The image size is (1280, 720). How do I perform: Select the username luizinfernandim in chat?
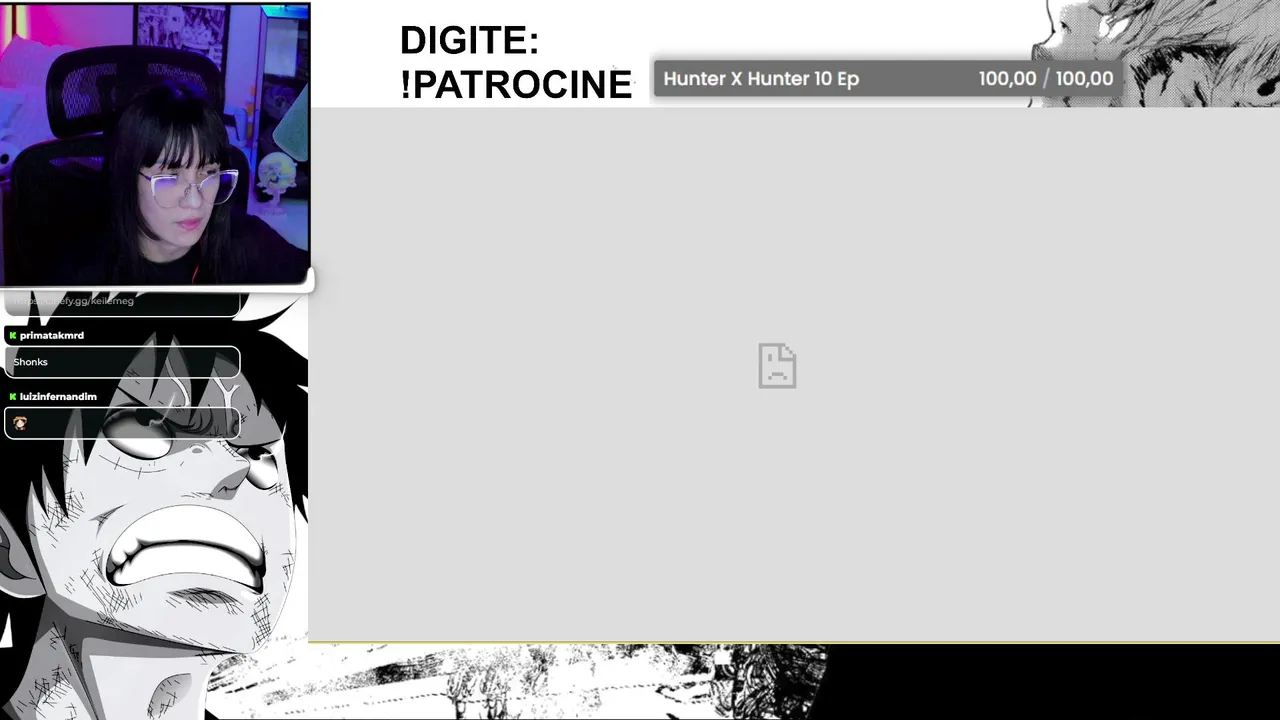[x=58, y=397]
